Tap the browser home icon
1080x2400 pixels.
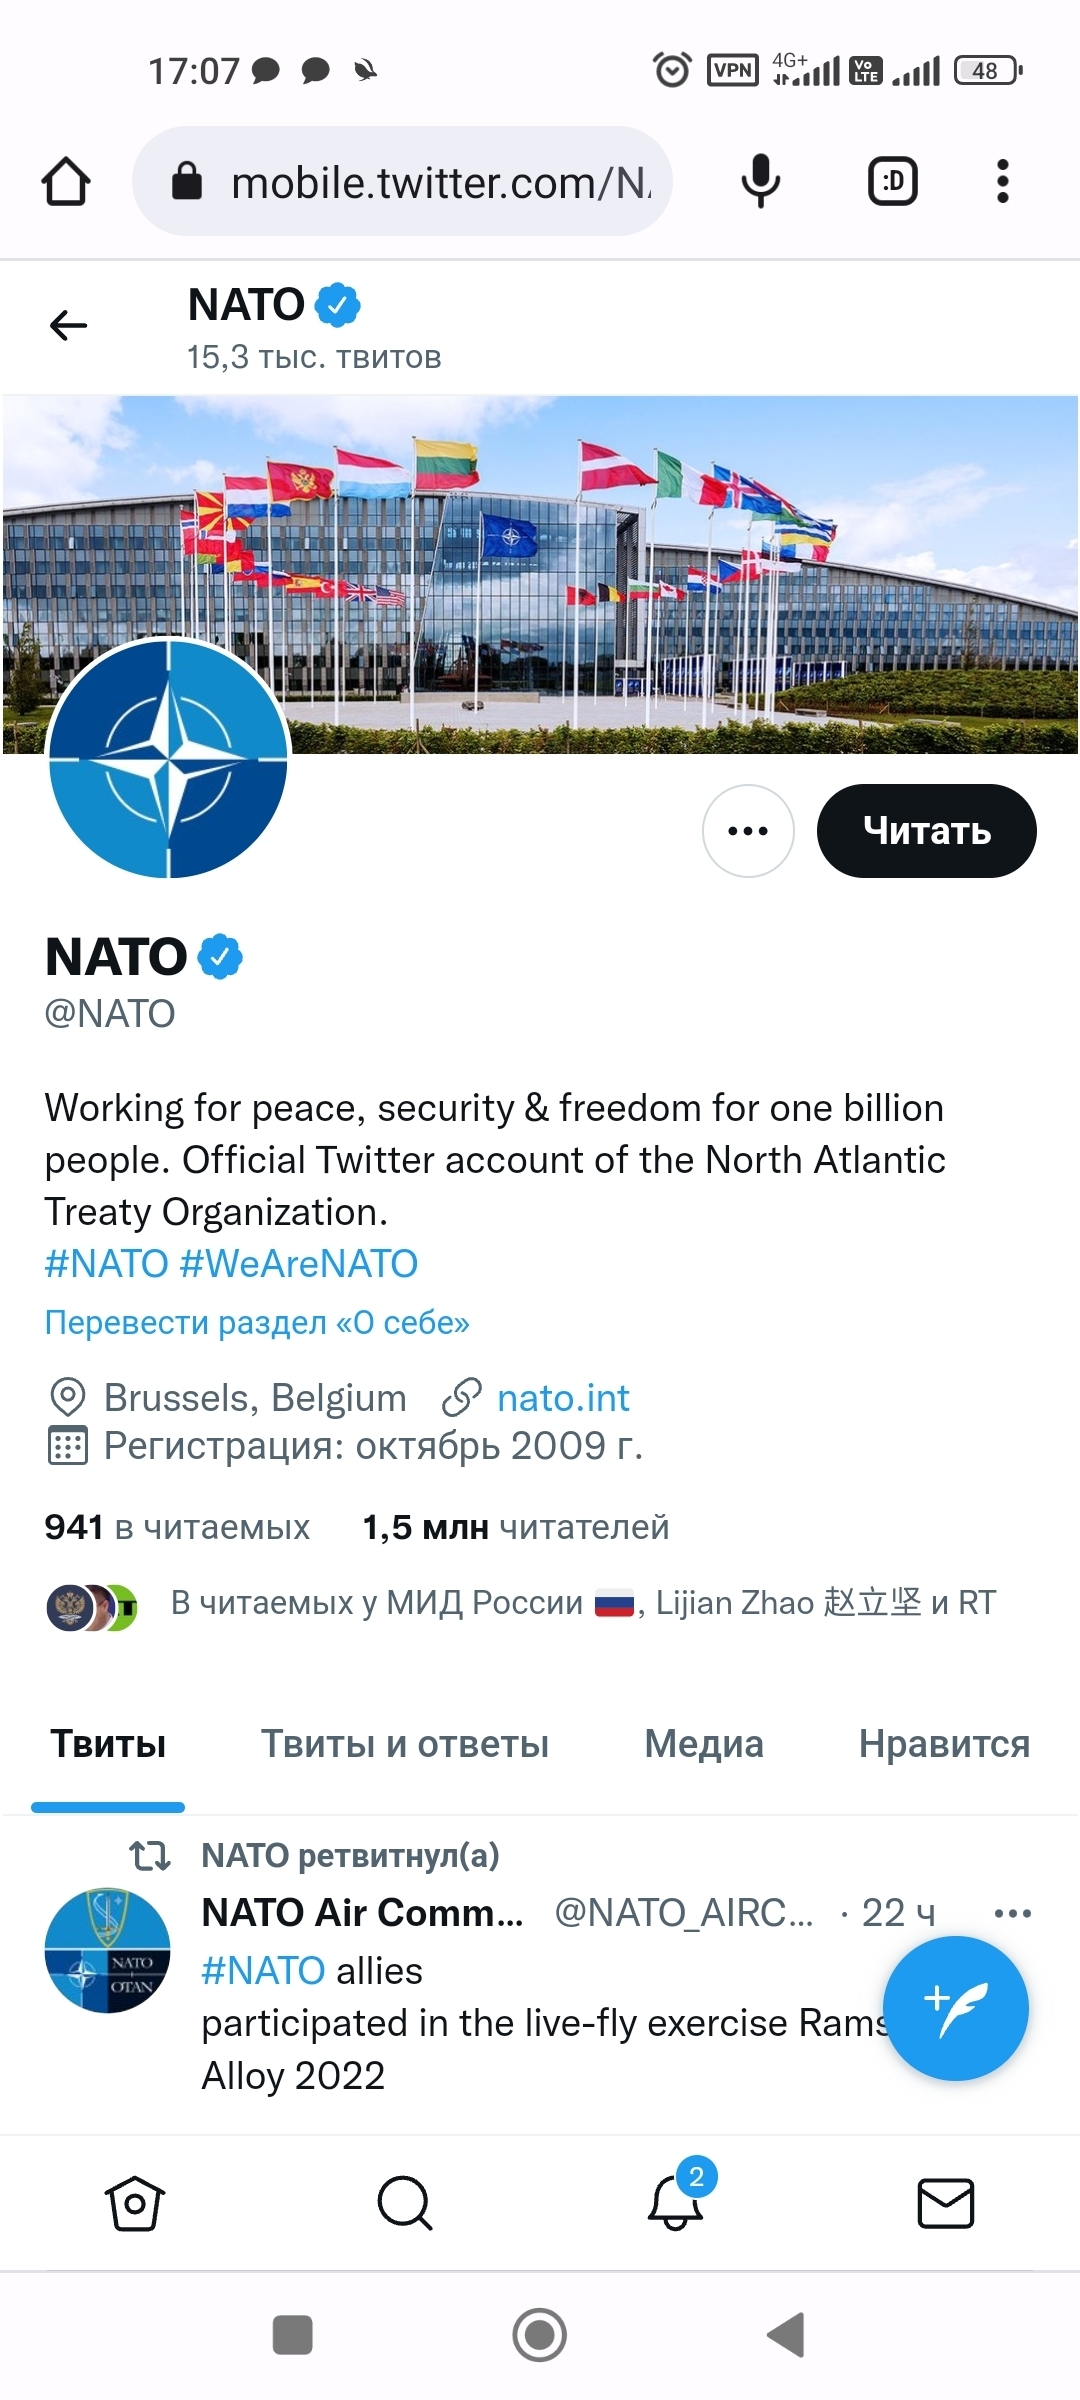66,182
